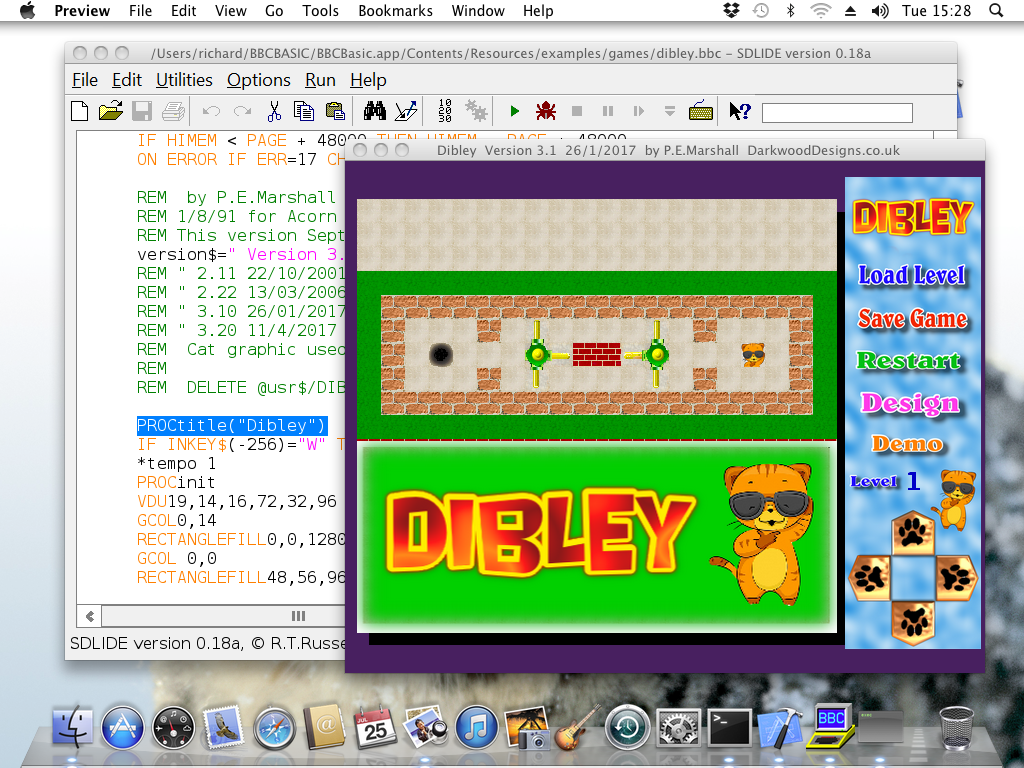Click the Renumber lines 10-20-30 icon

pyautogui.click(x=445, y=111)
